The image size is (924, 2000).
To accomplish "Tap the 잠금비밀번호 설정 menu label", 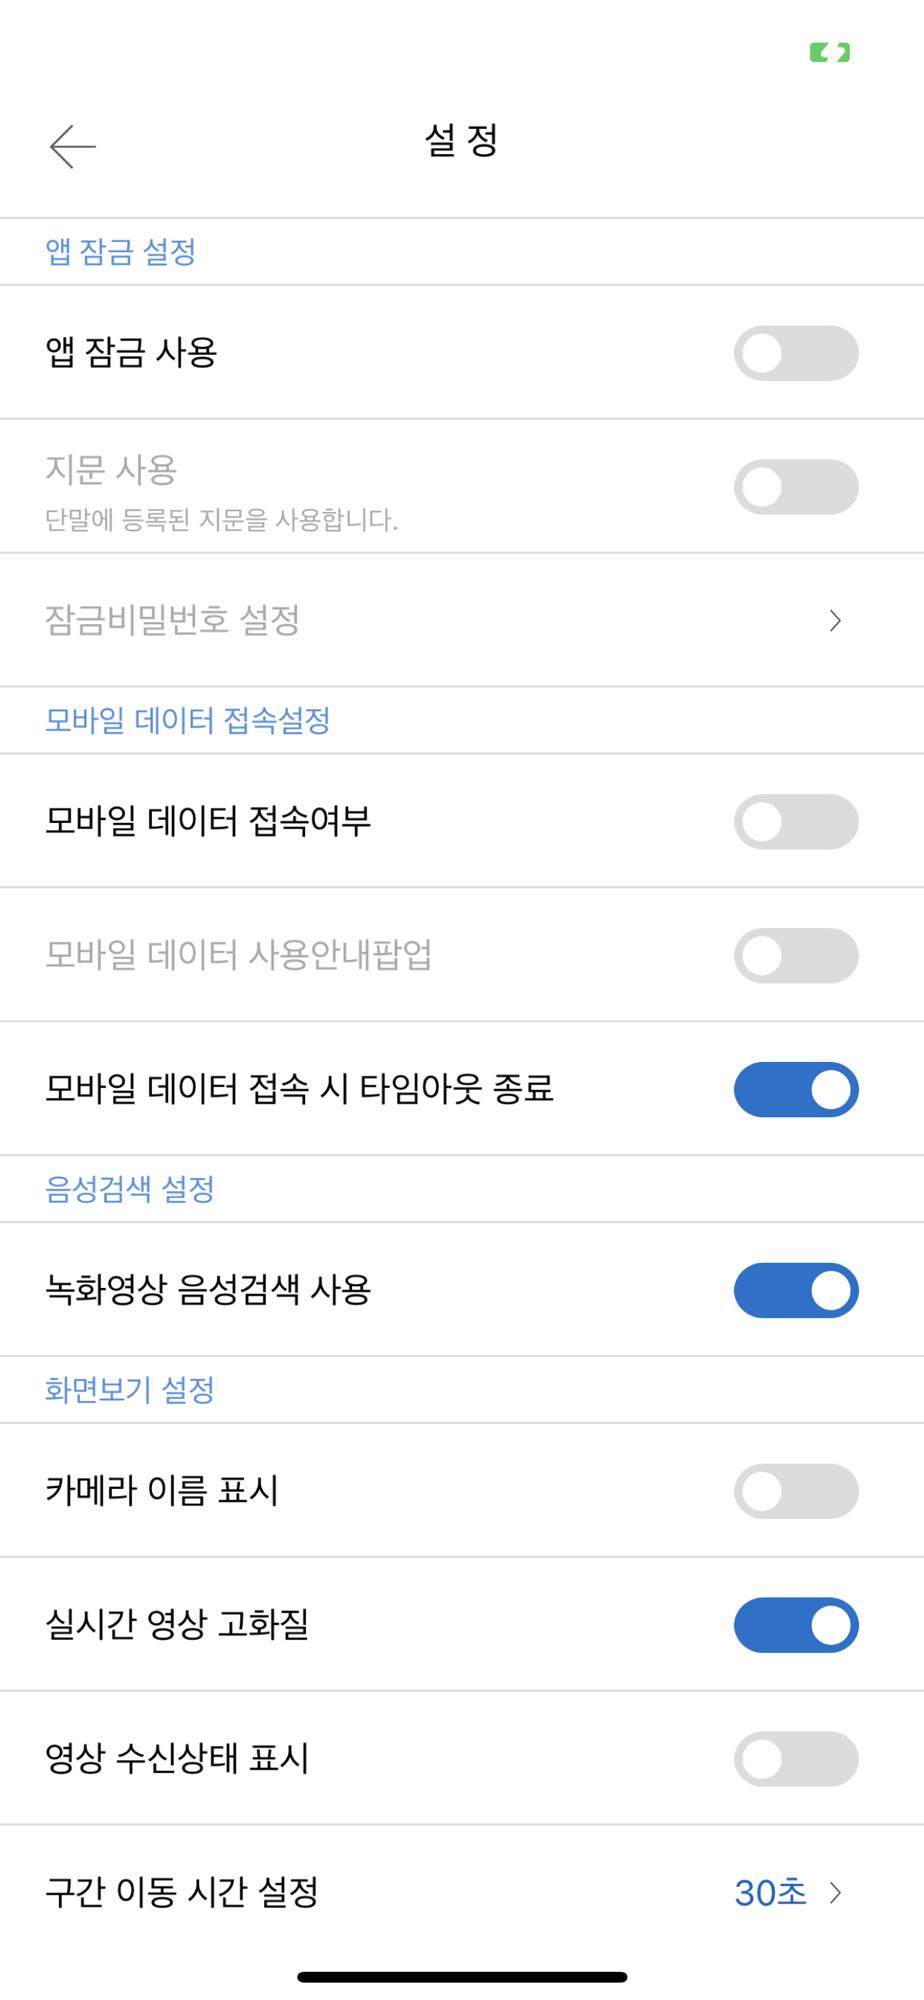I will tap(172, 620).
